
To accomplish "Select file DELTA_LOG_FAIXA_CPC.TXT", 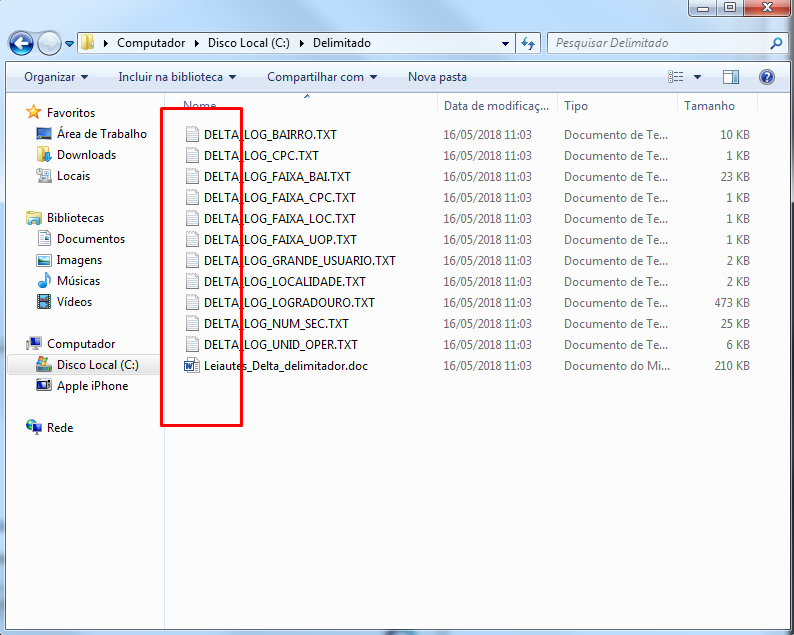I will pos(280,197).
